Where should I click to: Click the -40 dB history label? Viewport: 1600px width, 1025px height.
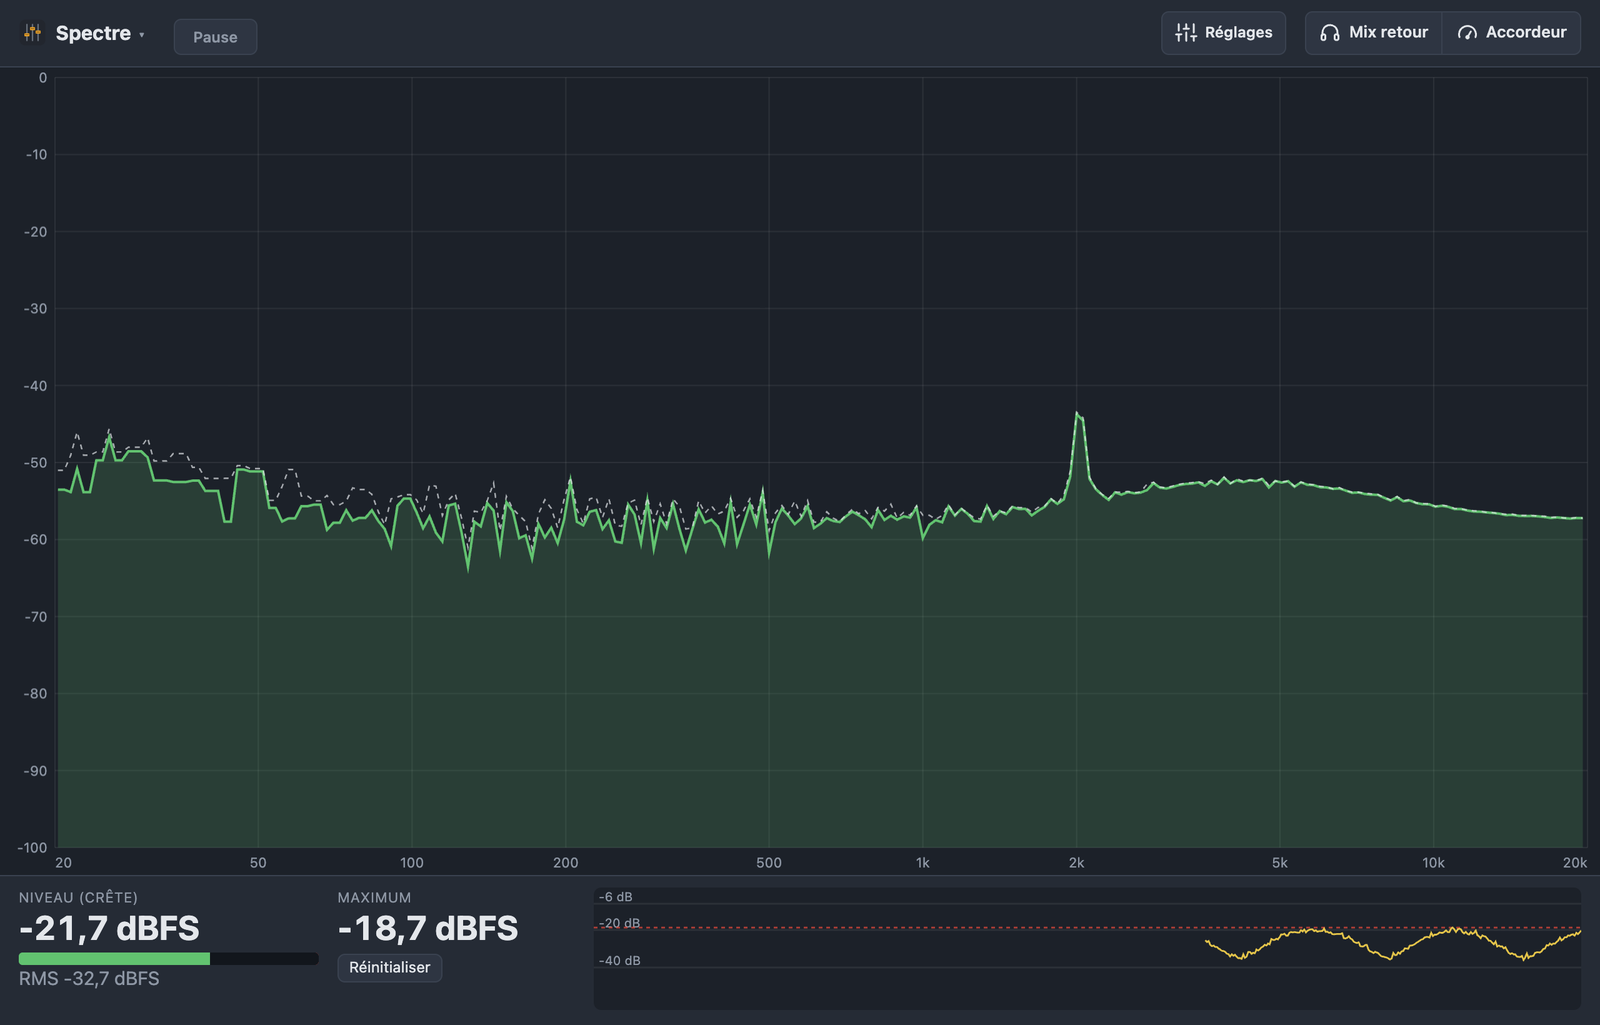620,961
